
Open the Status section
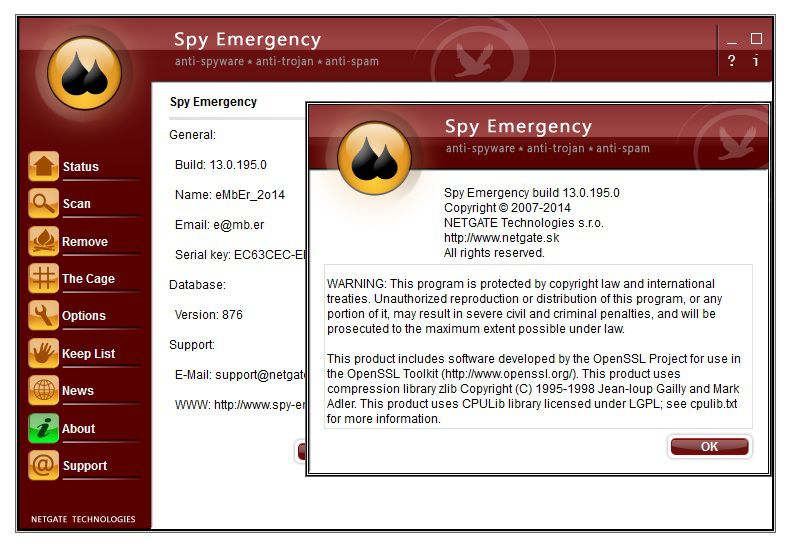click(x=81, y=167)
